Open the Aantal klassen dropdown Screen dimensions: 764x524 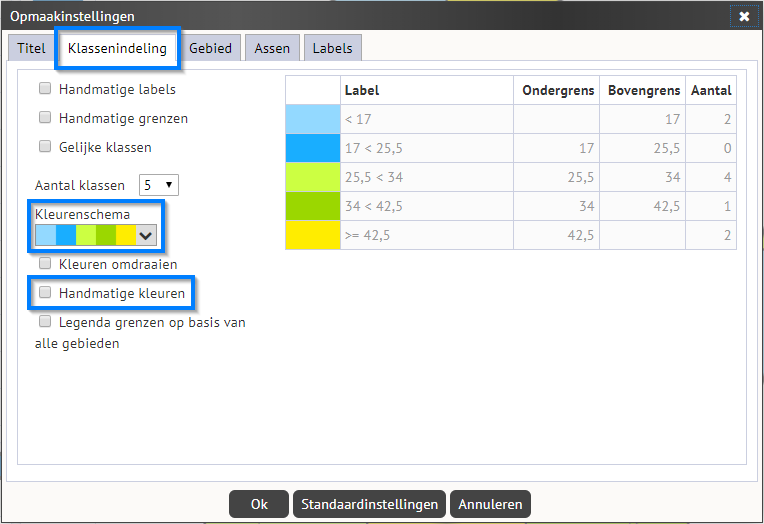[x=159, y=185]
